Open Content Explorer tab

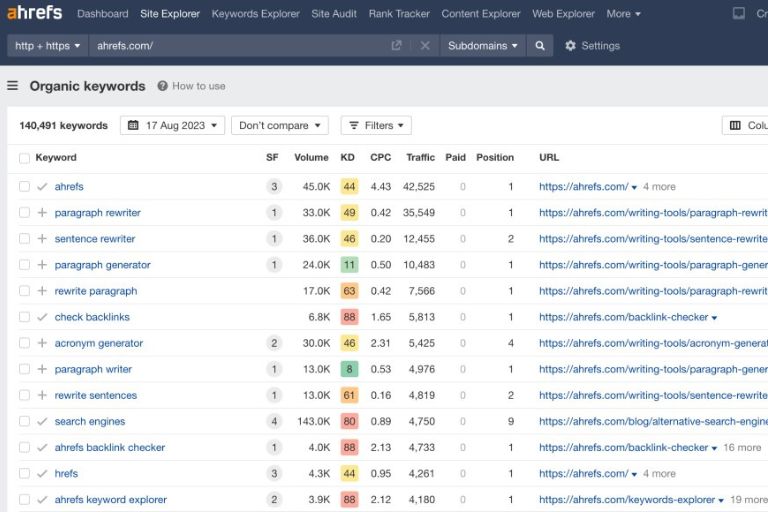point(481,14)
